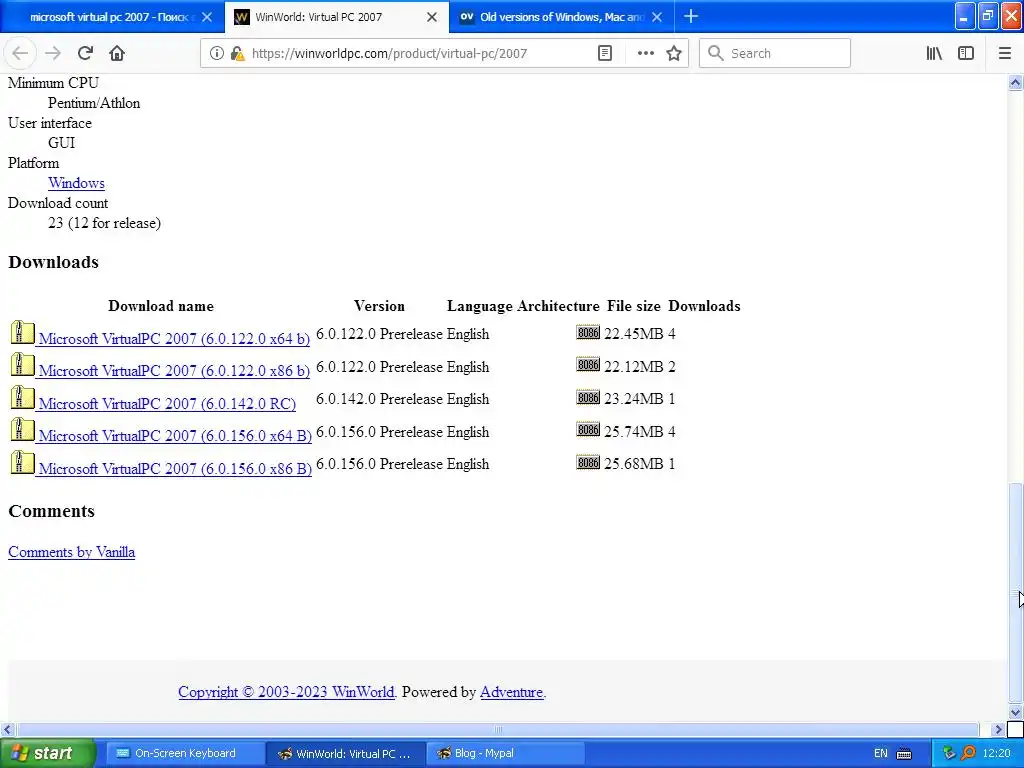1024x768 pixels.
Task: Bookmark this page with the star
Action: tap(674, 54)
